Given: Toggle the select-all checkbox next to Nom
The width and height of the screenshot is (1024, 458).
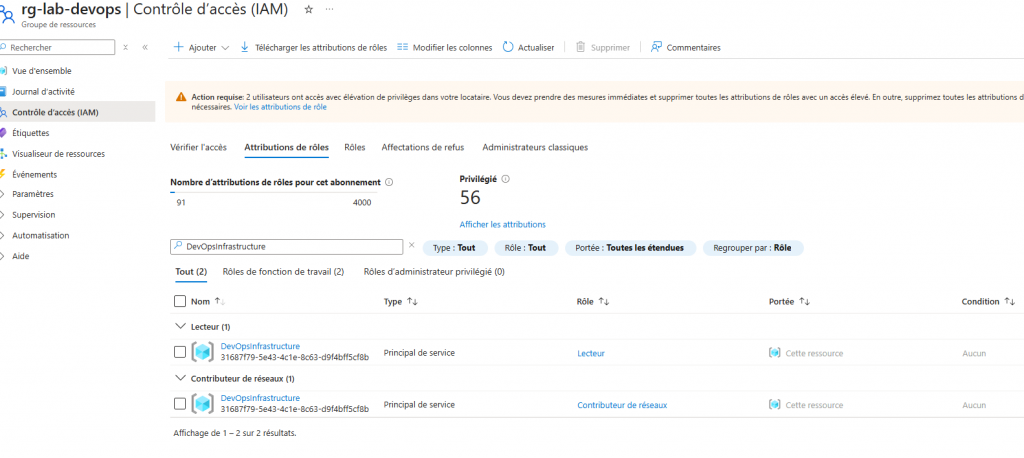Looking at the screenshot, I should 180,301.
